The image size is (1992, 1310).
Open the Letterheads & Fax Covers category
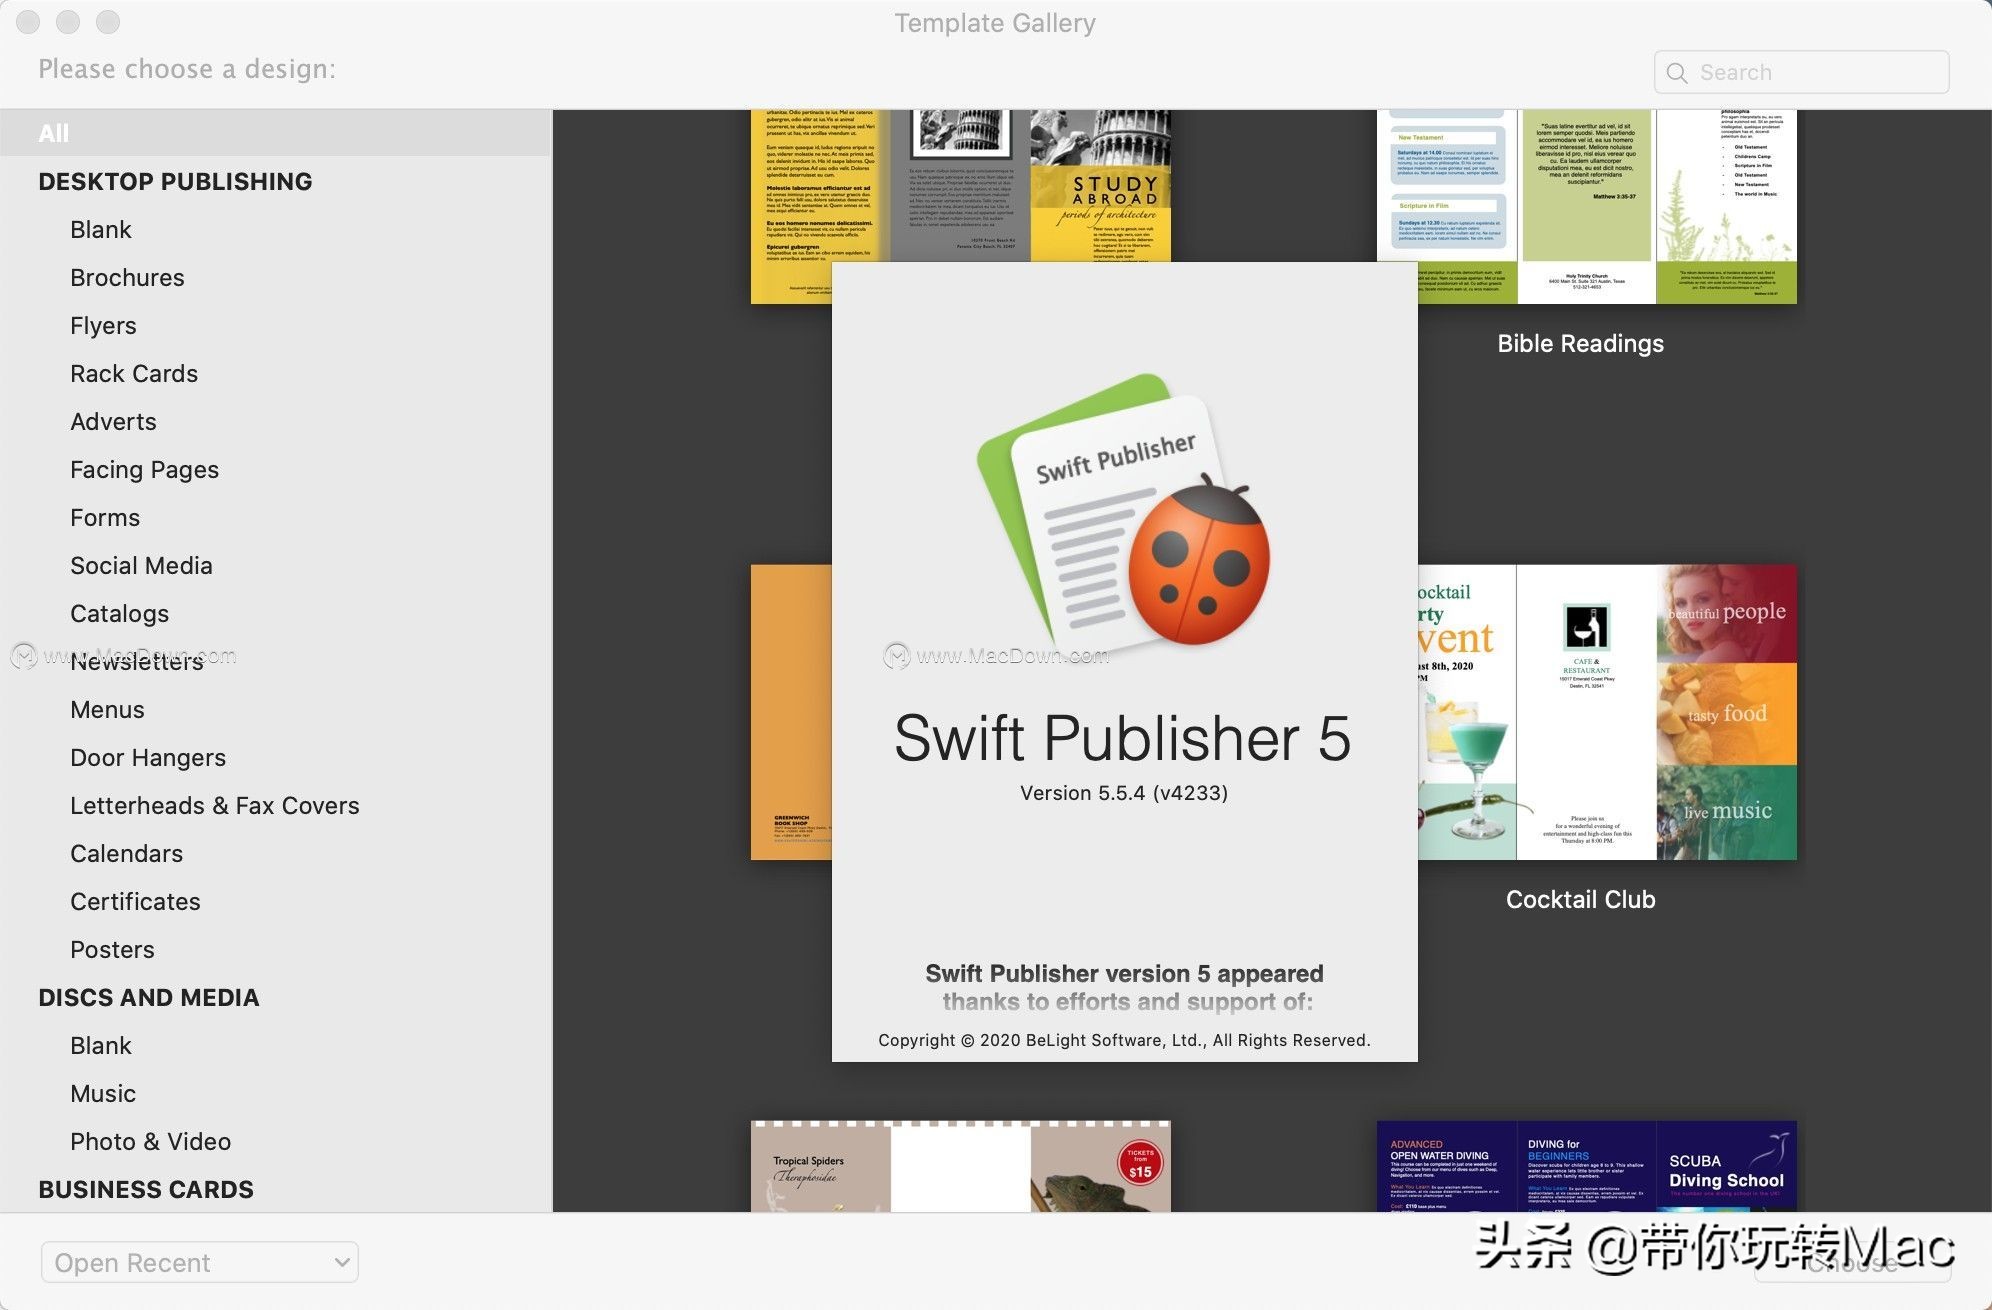point(214,806)
